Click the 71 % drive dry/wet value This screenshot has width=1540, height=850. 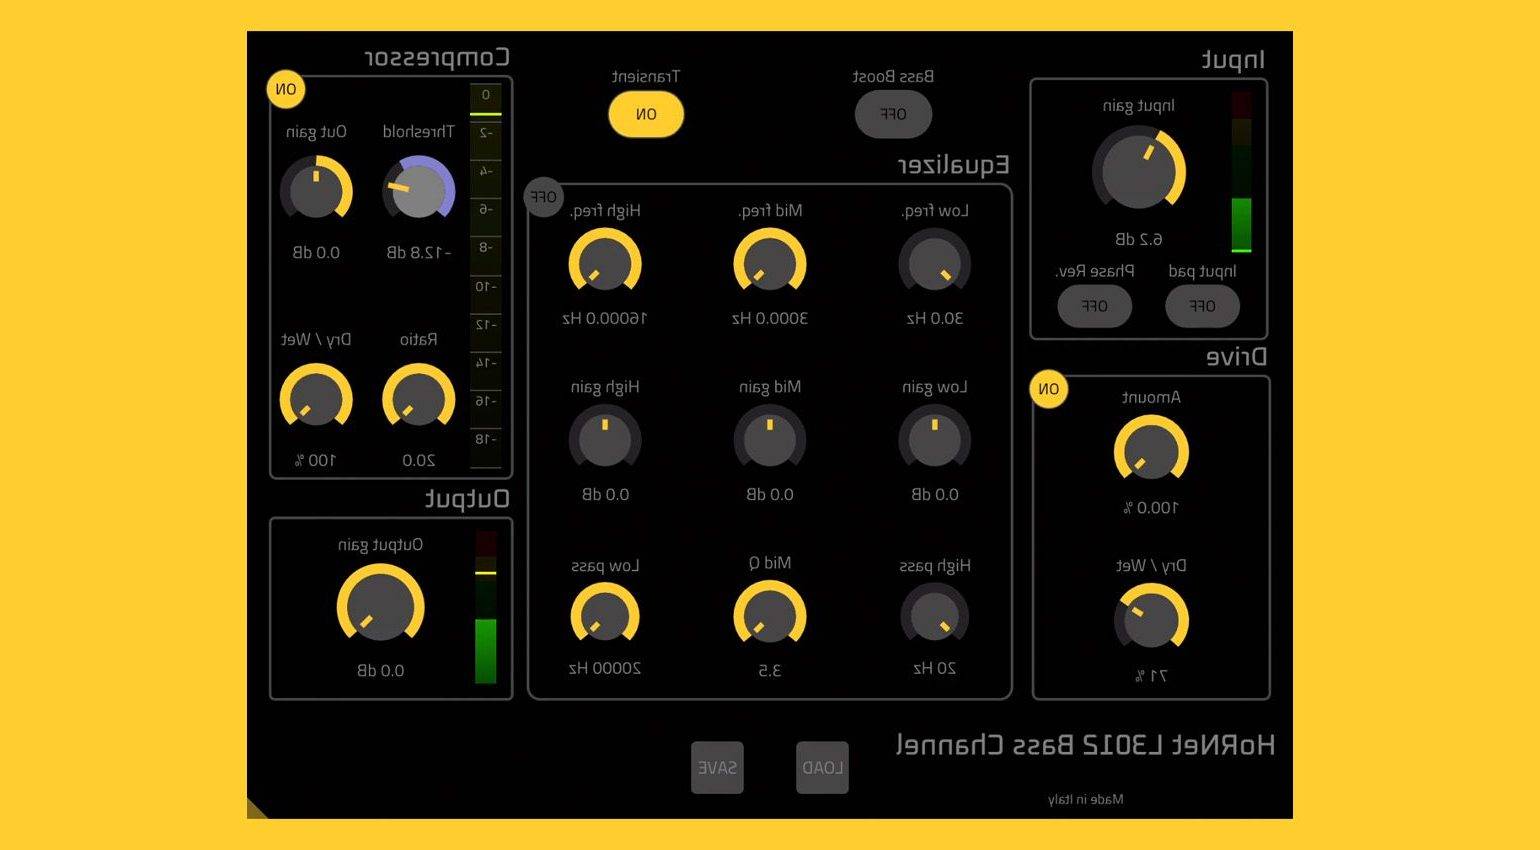(x=1151, y=676)
